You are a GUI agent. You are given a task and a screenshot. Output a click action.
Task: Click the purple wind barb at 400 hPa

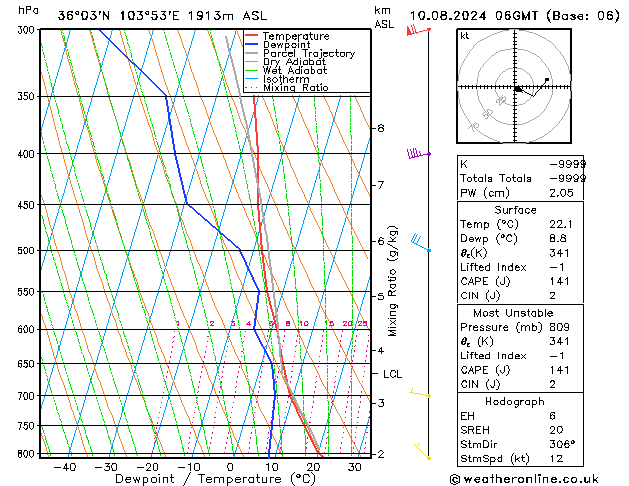tap(418, 153)
